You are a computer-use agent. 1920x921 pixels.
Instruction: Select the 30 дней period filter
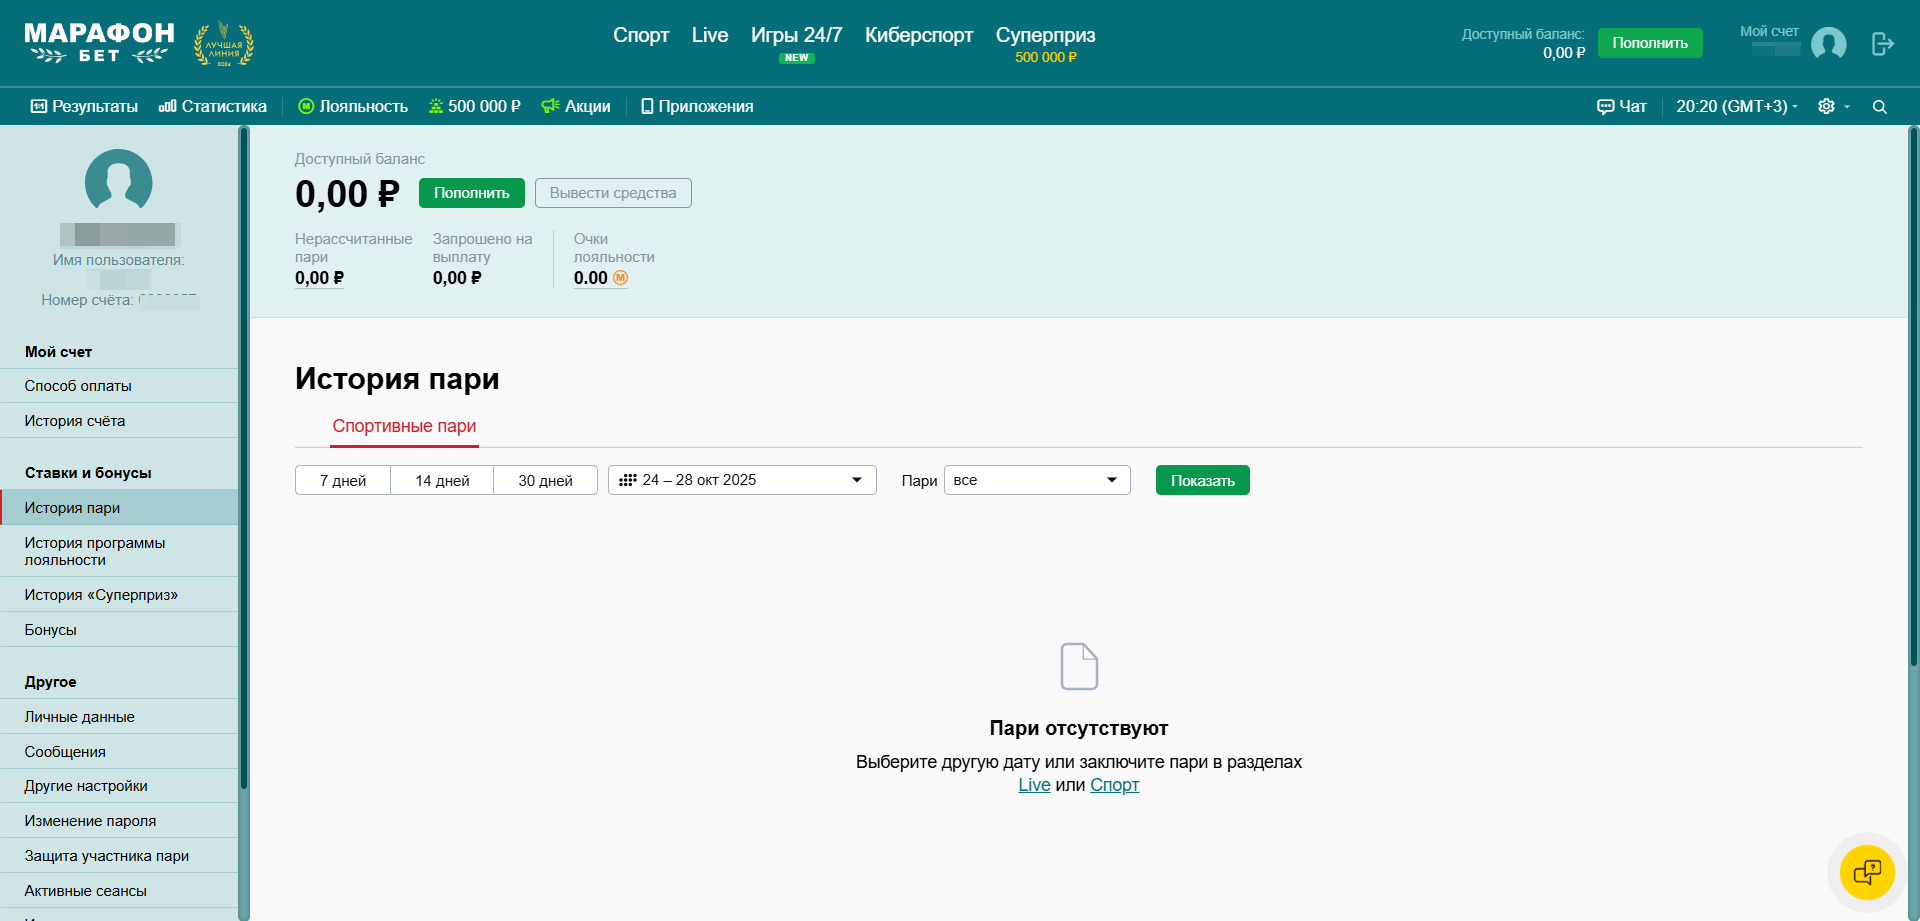(x=545, y=481)
